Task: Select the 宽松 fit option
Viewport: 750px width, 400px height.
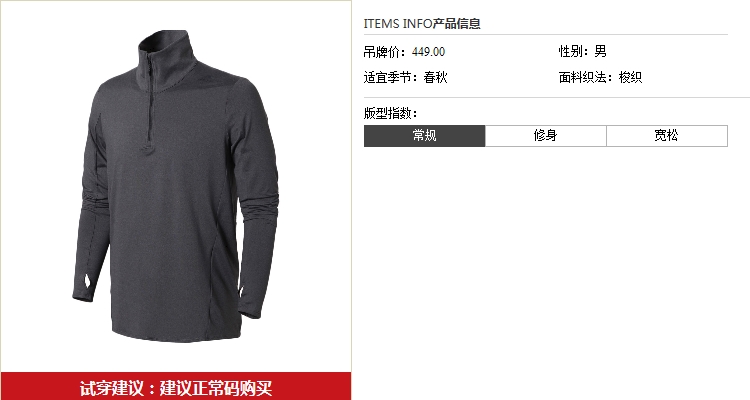Action: (x=667, y=136)
